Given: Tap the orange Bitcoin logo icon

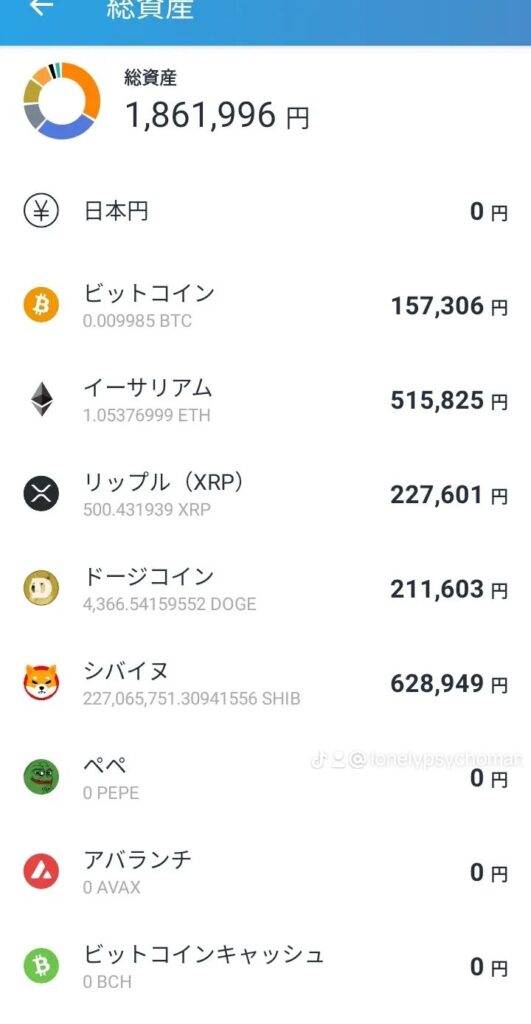Looking at the screenshot, I should 41,305.
